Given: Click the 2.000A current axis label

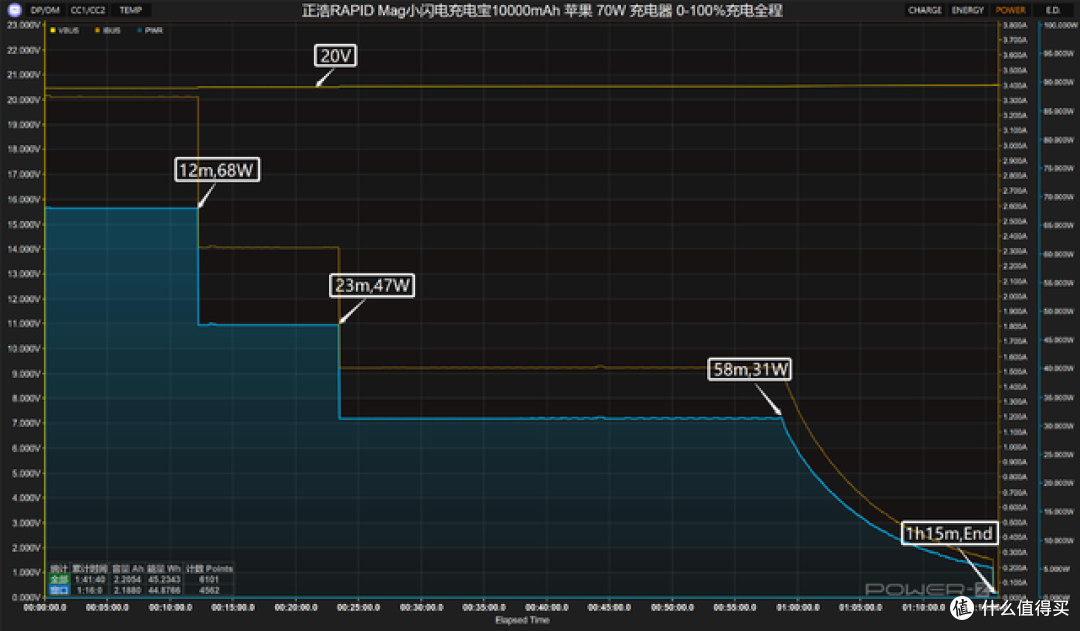Looking at the screenshot, I should tap(1015, 296).
